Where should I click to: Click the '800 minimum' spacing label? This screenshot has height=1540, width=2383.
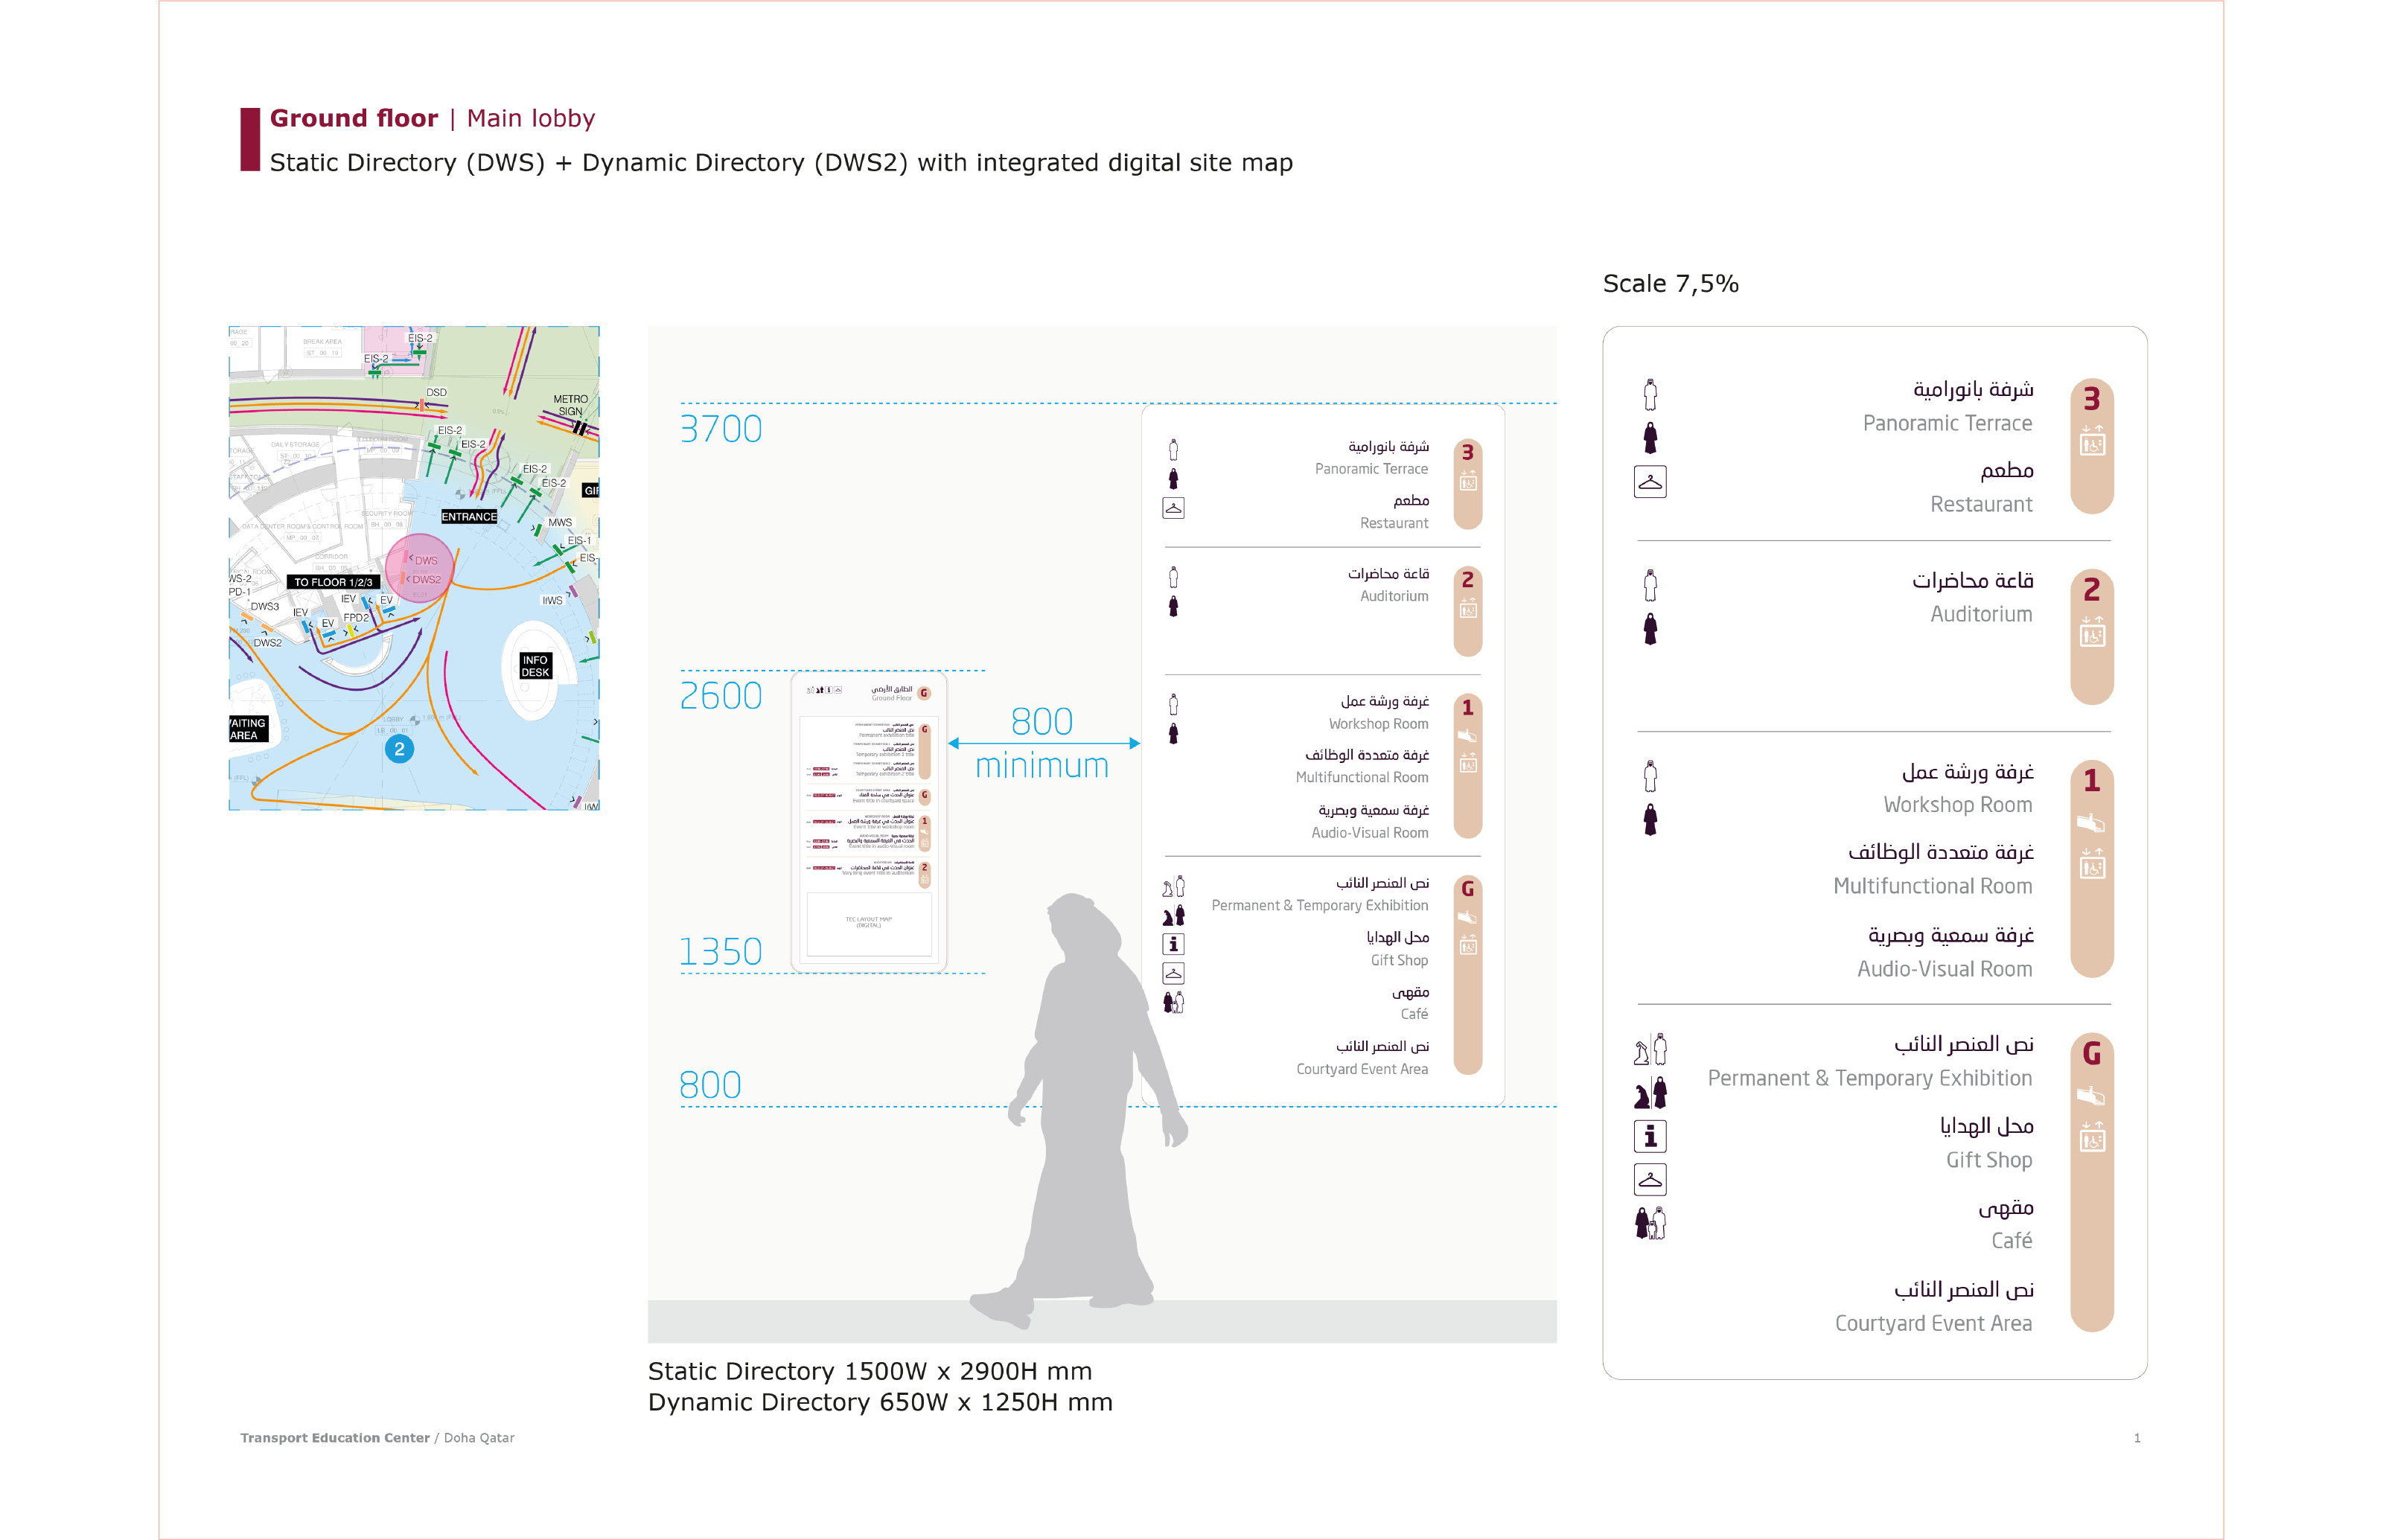[x=1042, y=743]
